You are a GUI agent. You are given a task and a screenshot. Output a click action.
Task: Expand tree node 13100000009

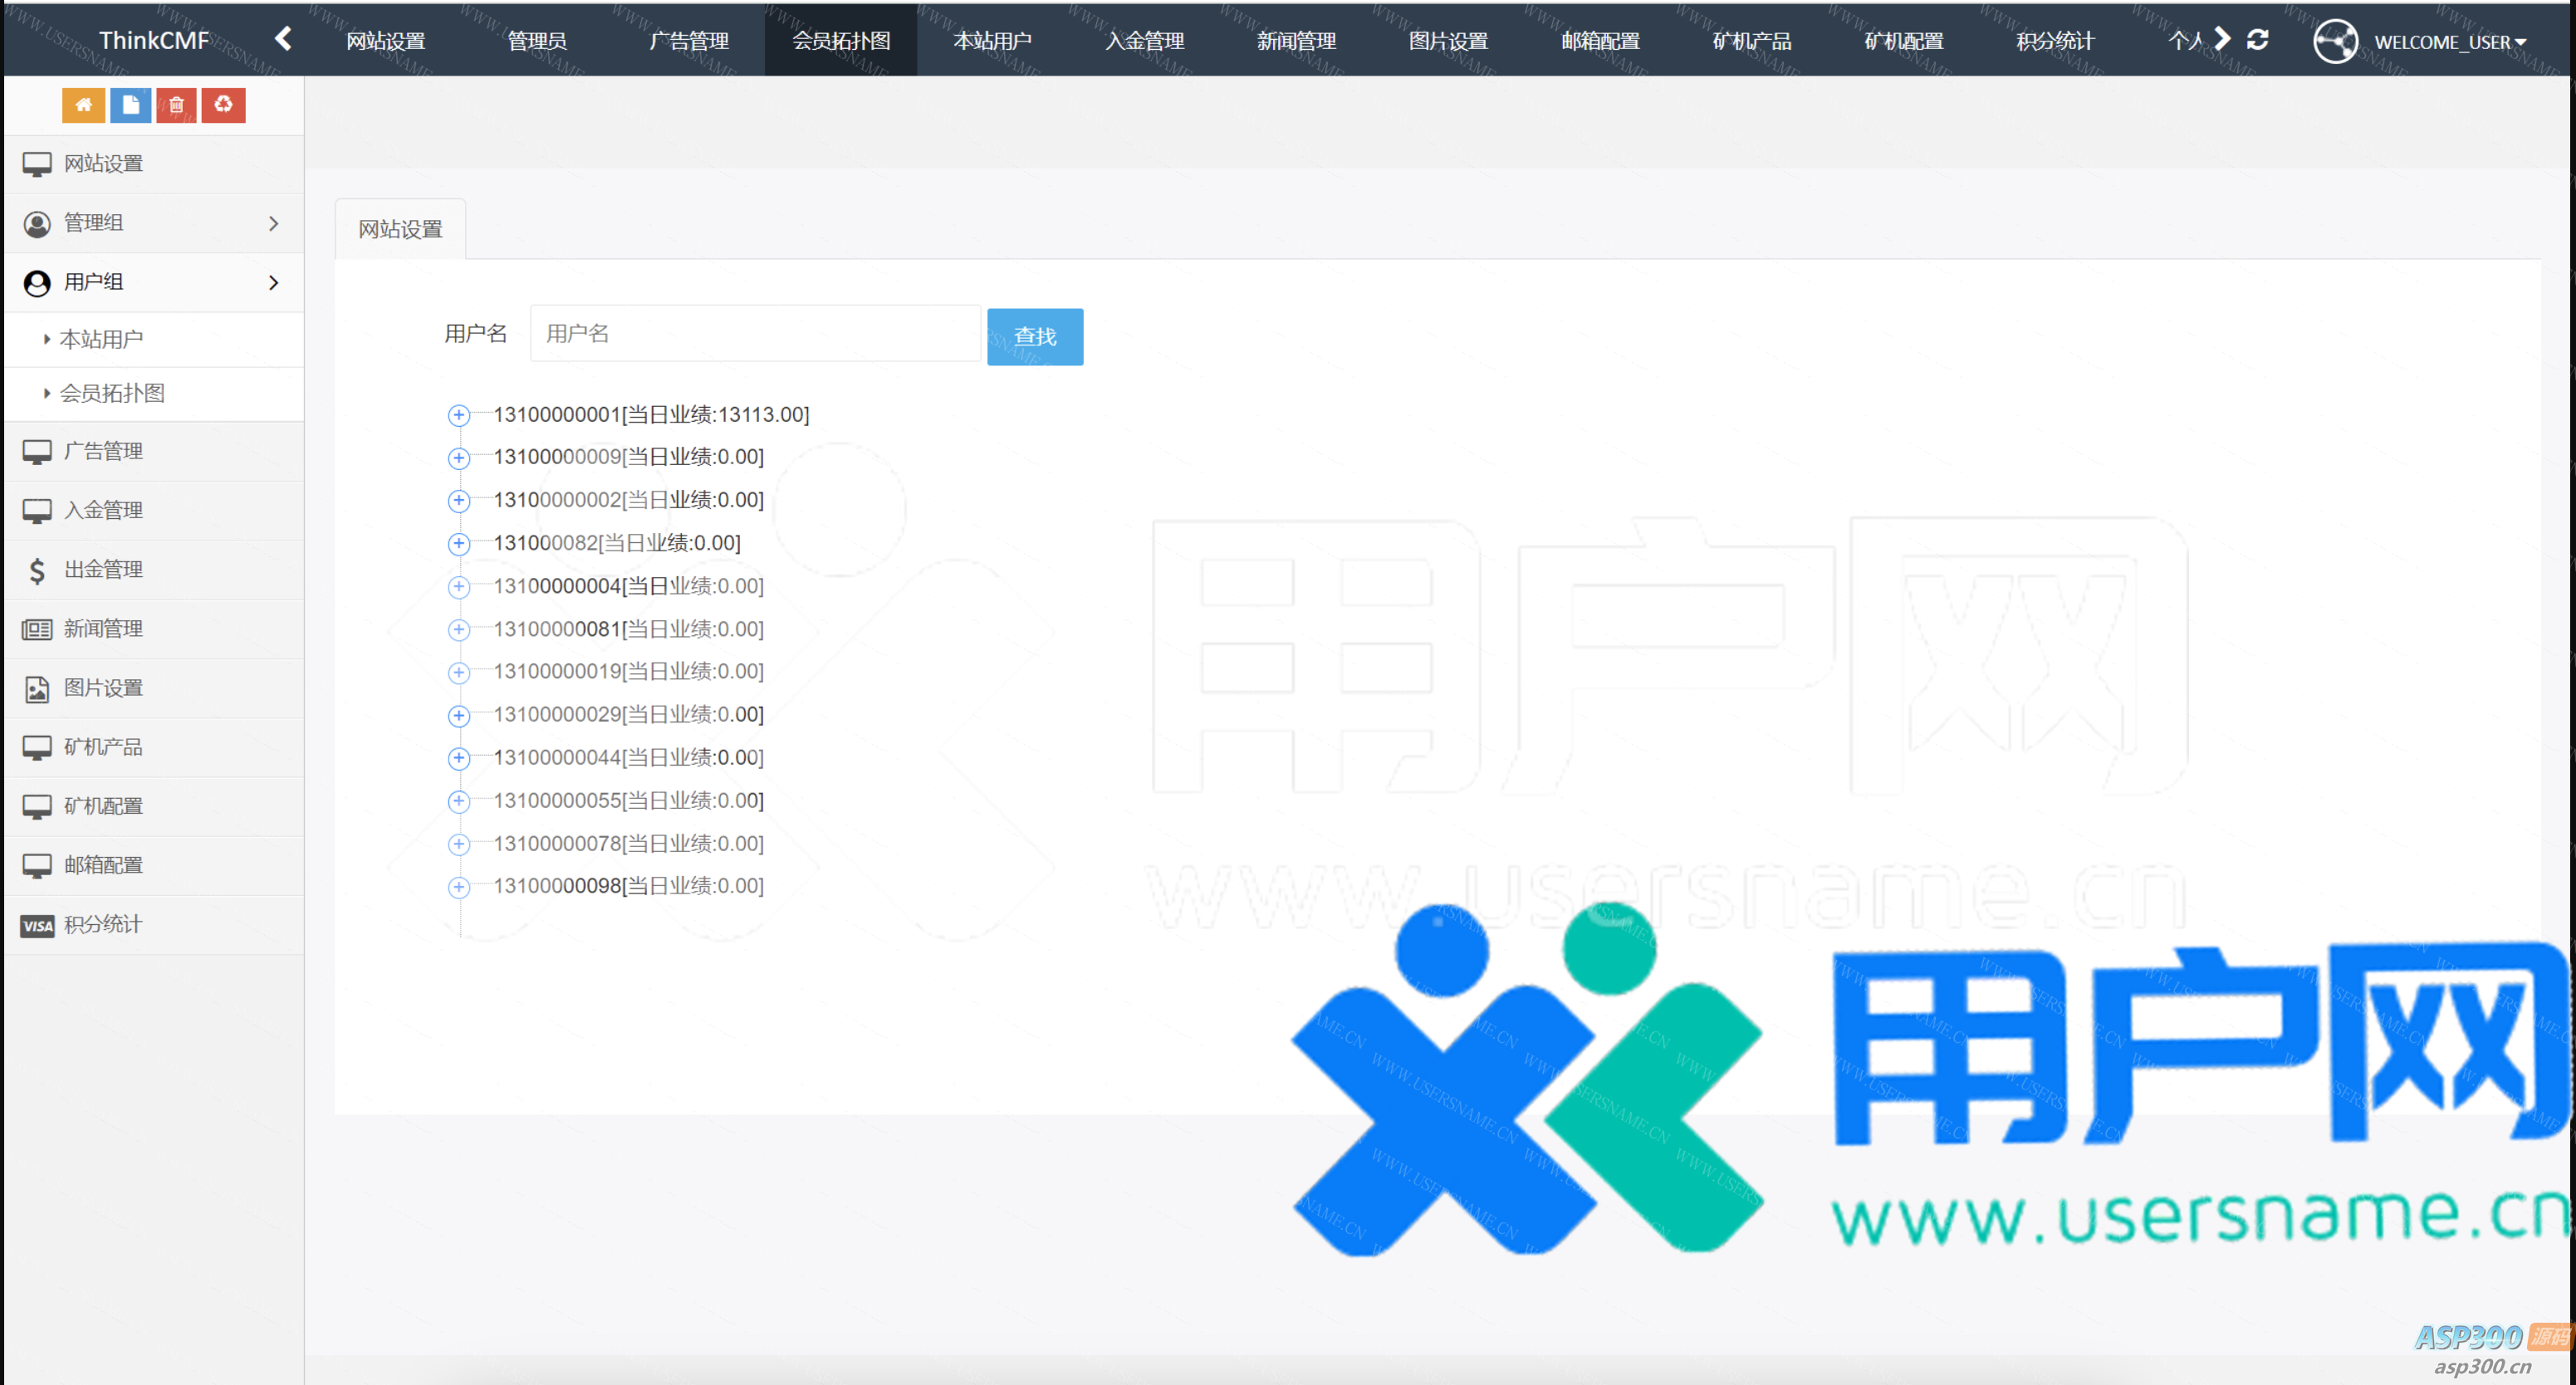pos(458,458)
